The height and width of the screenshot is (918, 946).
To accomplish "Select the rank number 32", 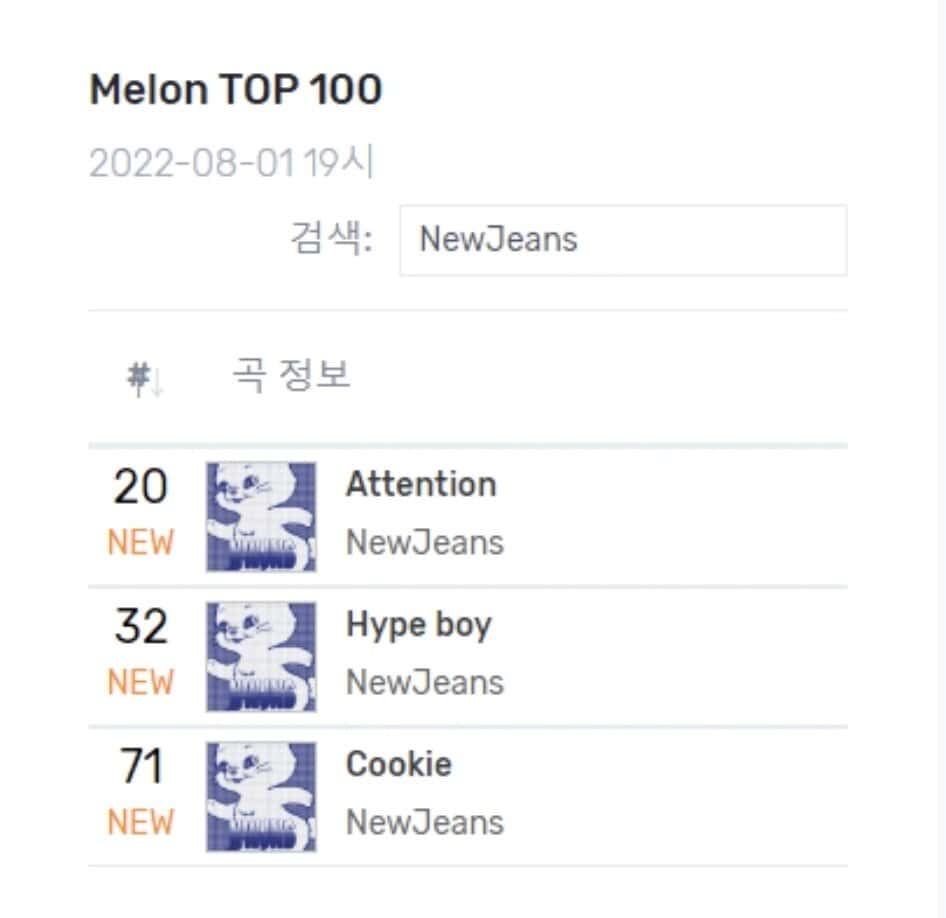I will [x=141, y=628].
